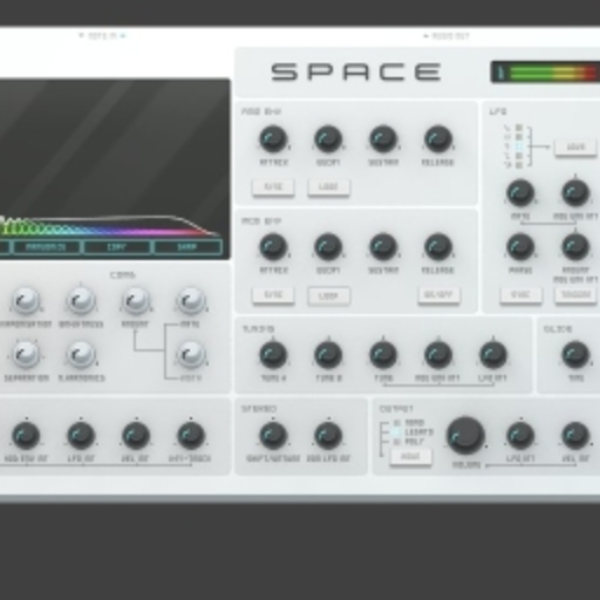Click the TUNE A knob in Tuning
This screenshot has width=600, height=600.
coord(273,355)
